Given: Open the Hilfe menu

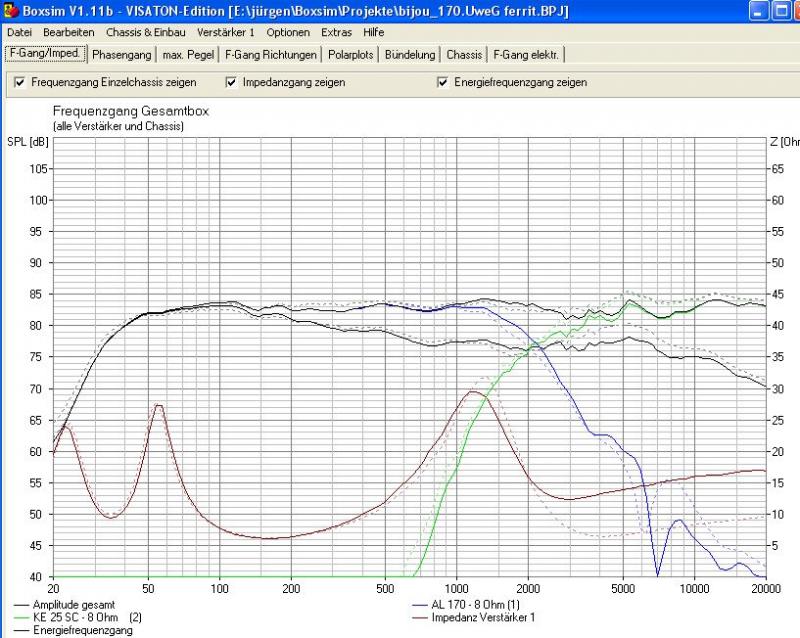Looking at the screenshot, I should coord(373,33).
